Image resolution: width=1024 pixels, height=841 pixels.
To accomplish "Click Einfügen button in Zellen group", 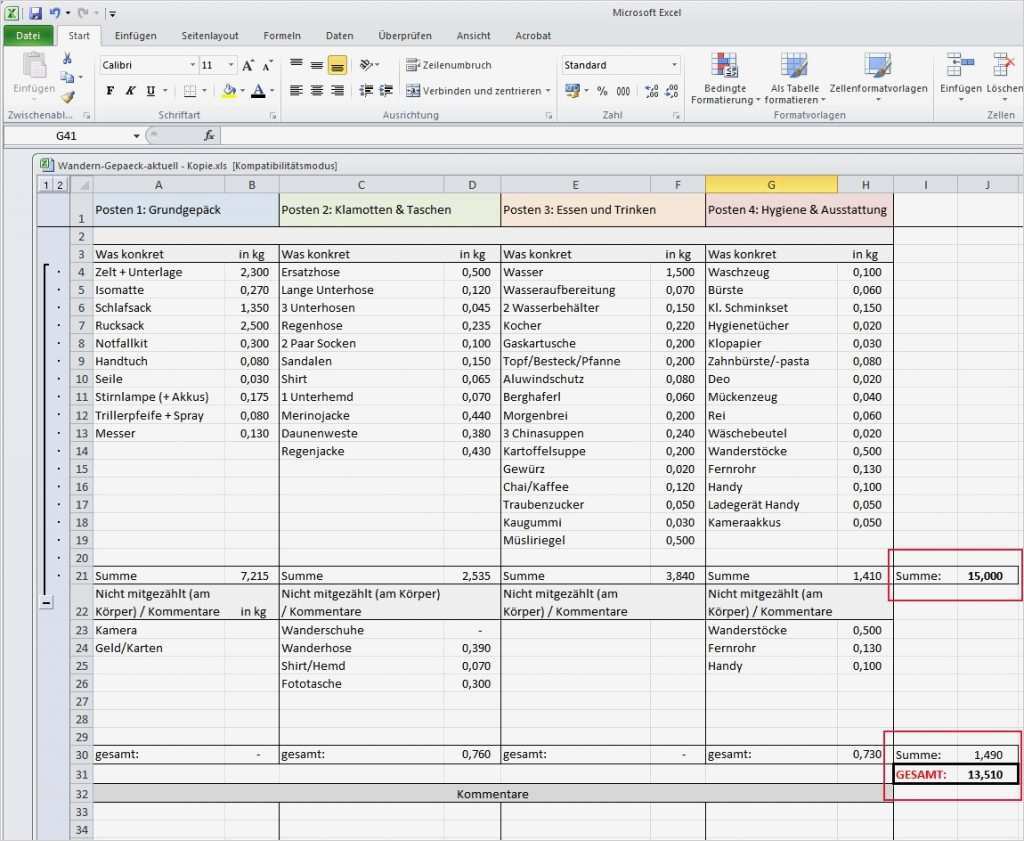I will (x=961, y=78).
